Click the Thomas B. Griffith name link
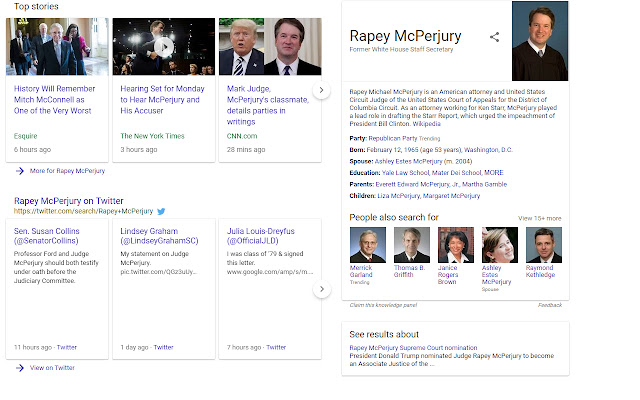Screen dimensions: 640x400 [x=409, y=271]
